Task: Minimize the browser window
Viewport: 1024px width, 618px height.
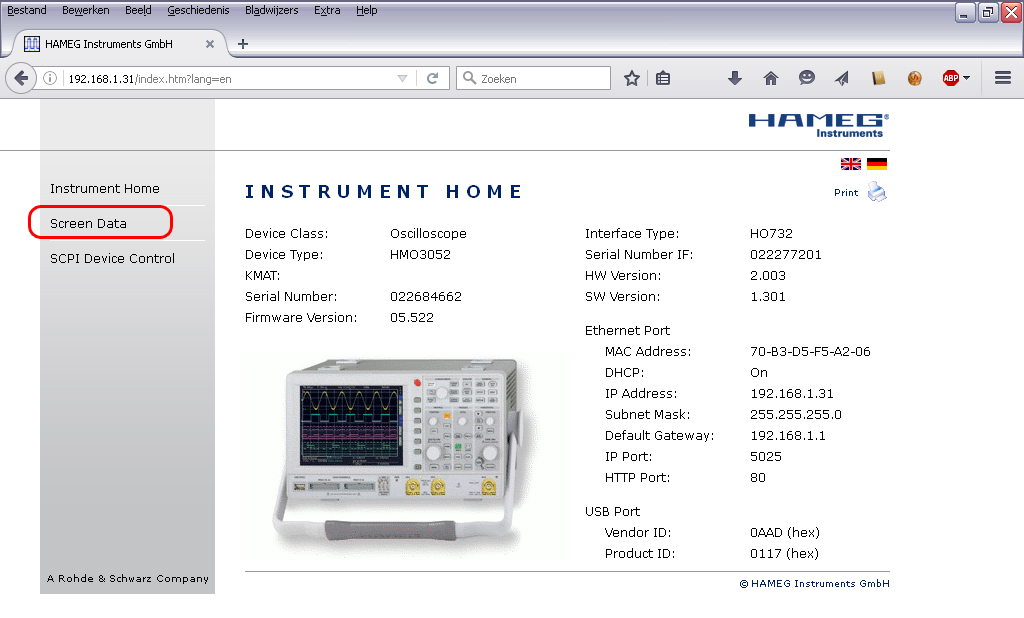Action: coord(965,12)
